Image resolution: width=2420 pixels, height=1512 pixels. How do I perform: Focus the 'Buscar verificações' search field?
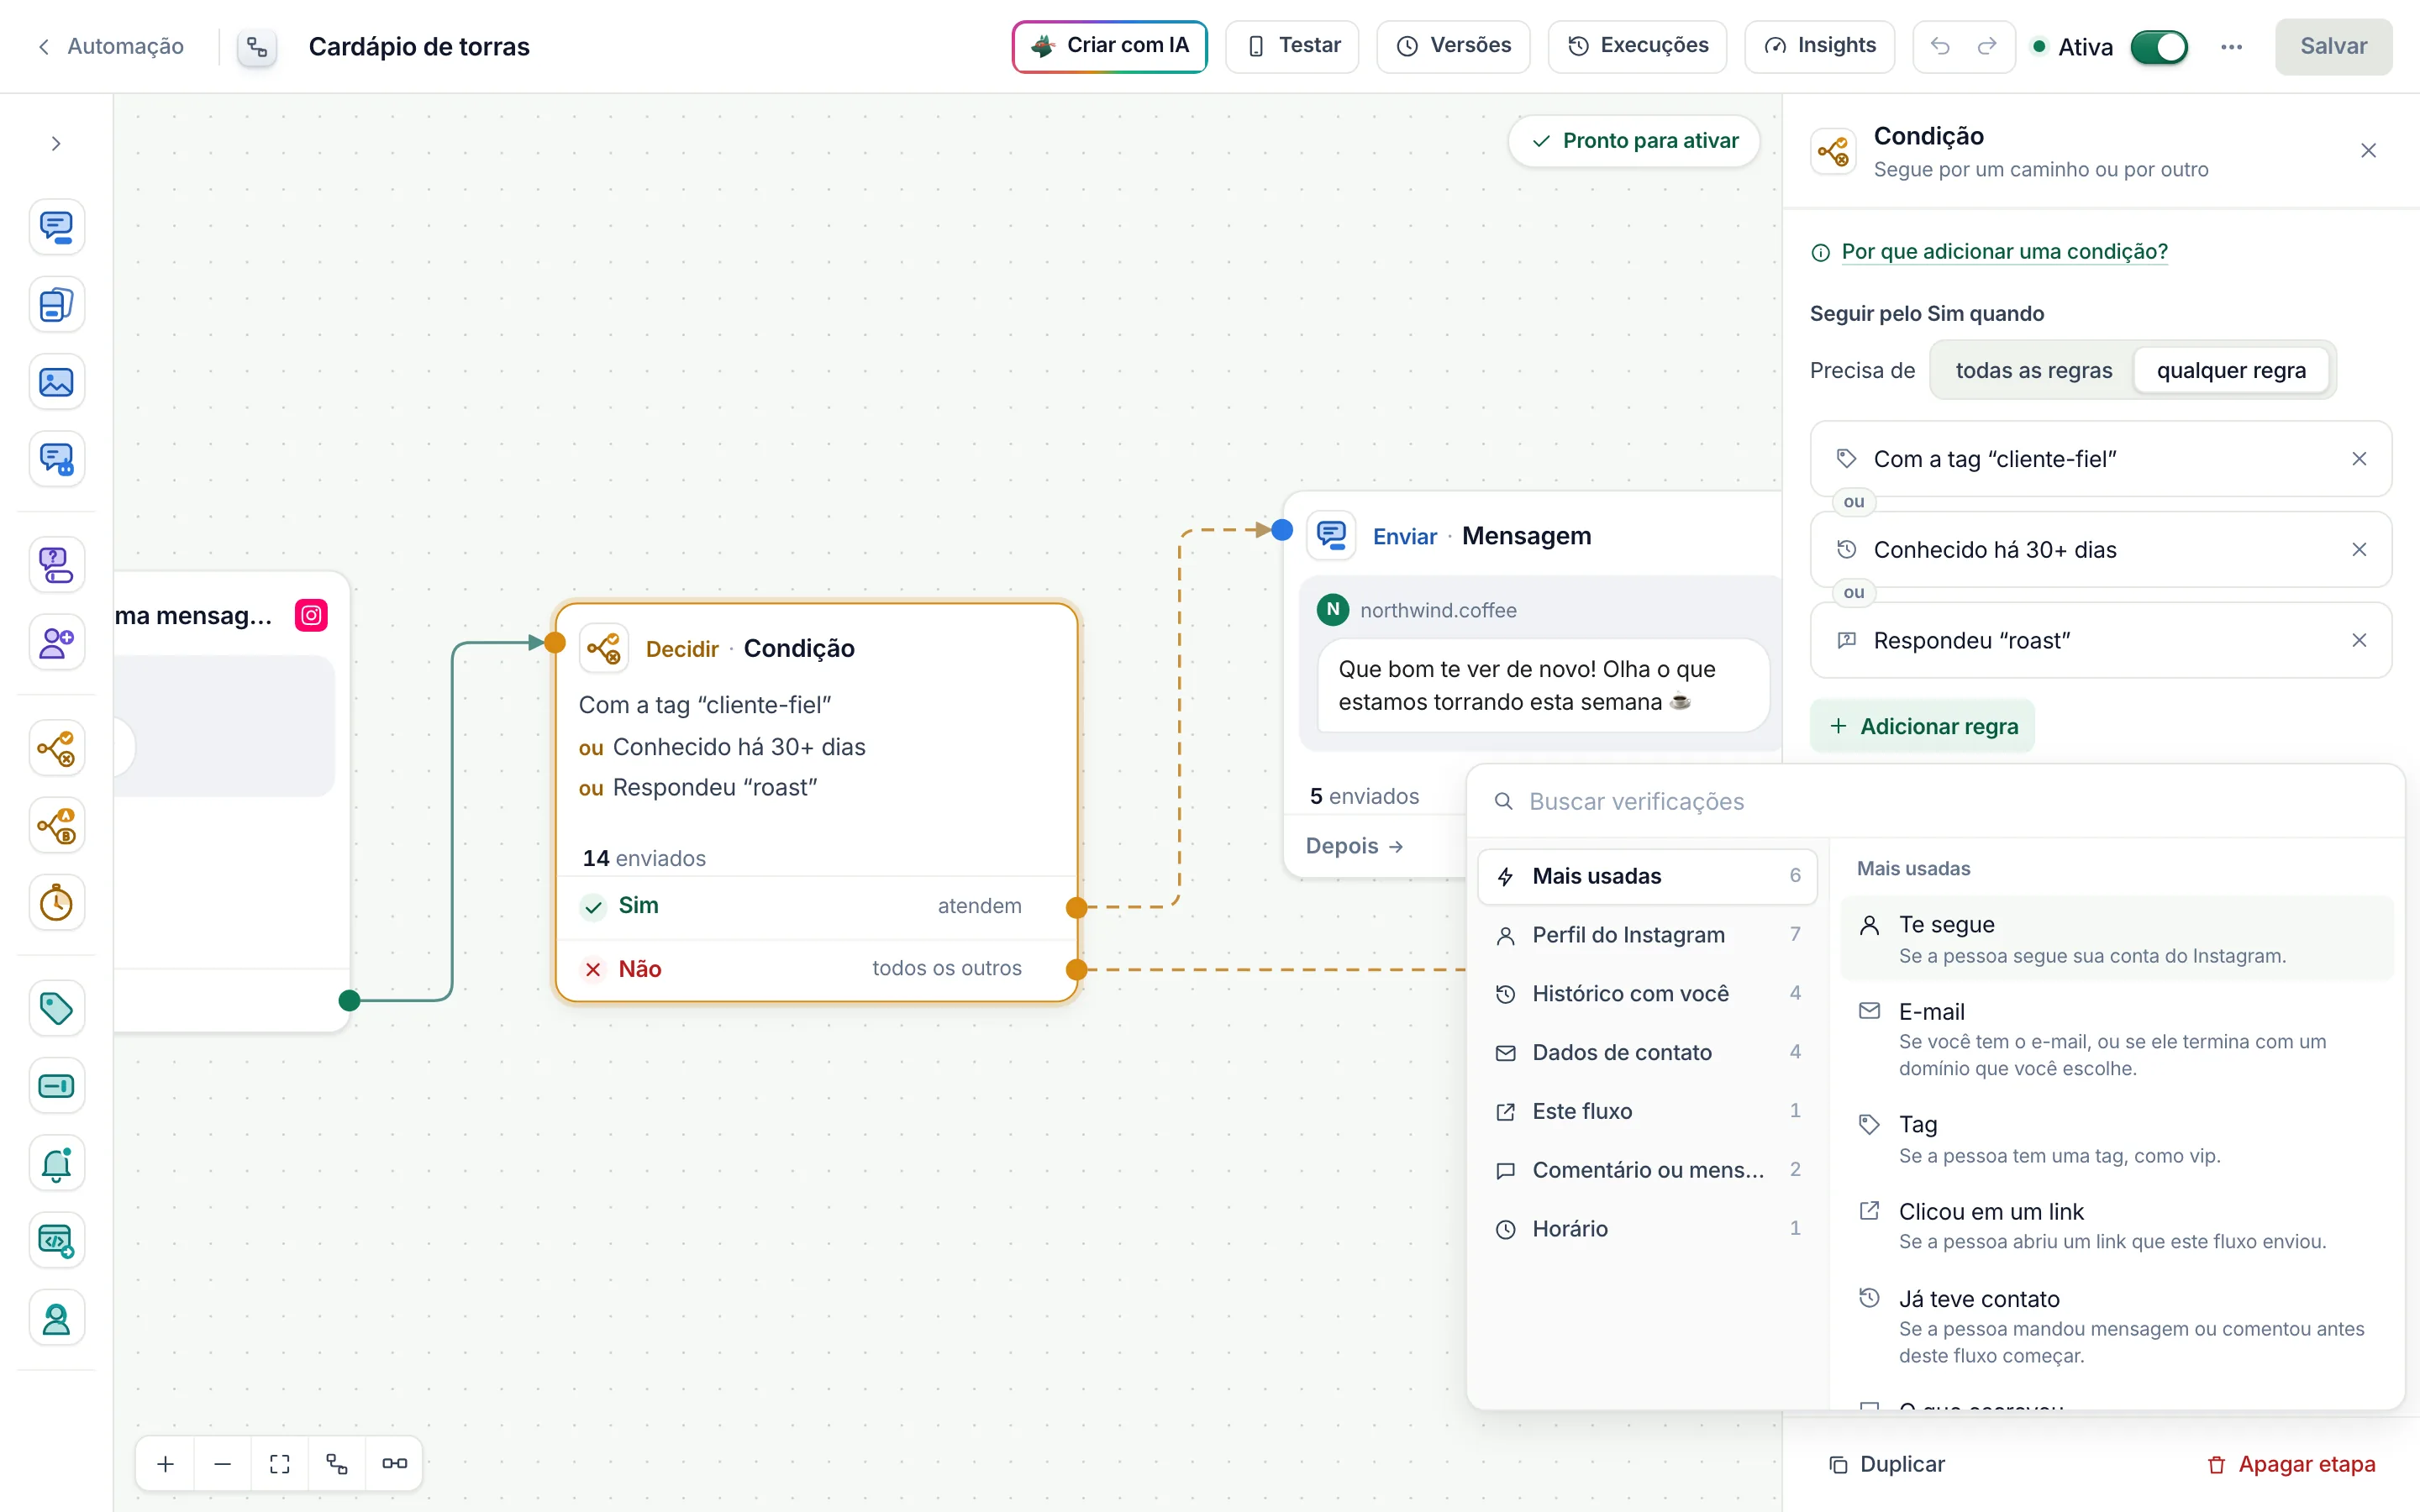[x=1935, y=802]
